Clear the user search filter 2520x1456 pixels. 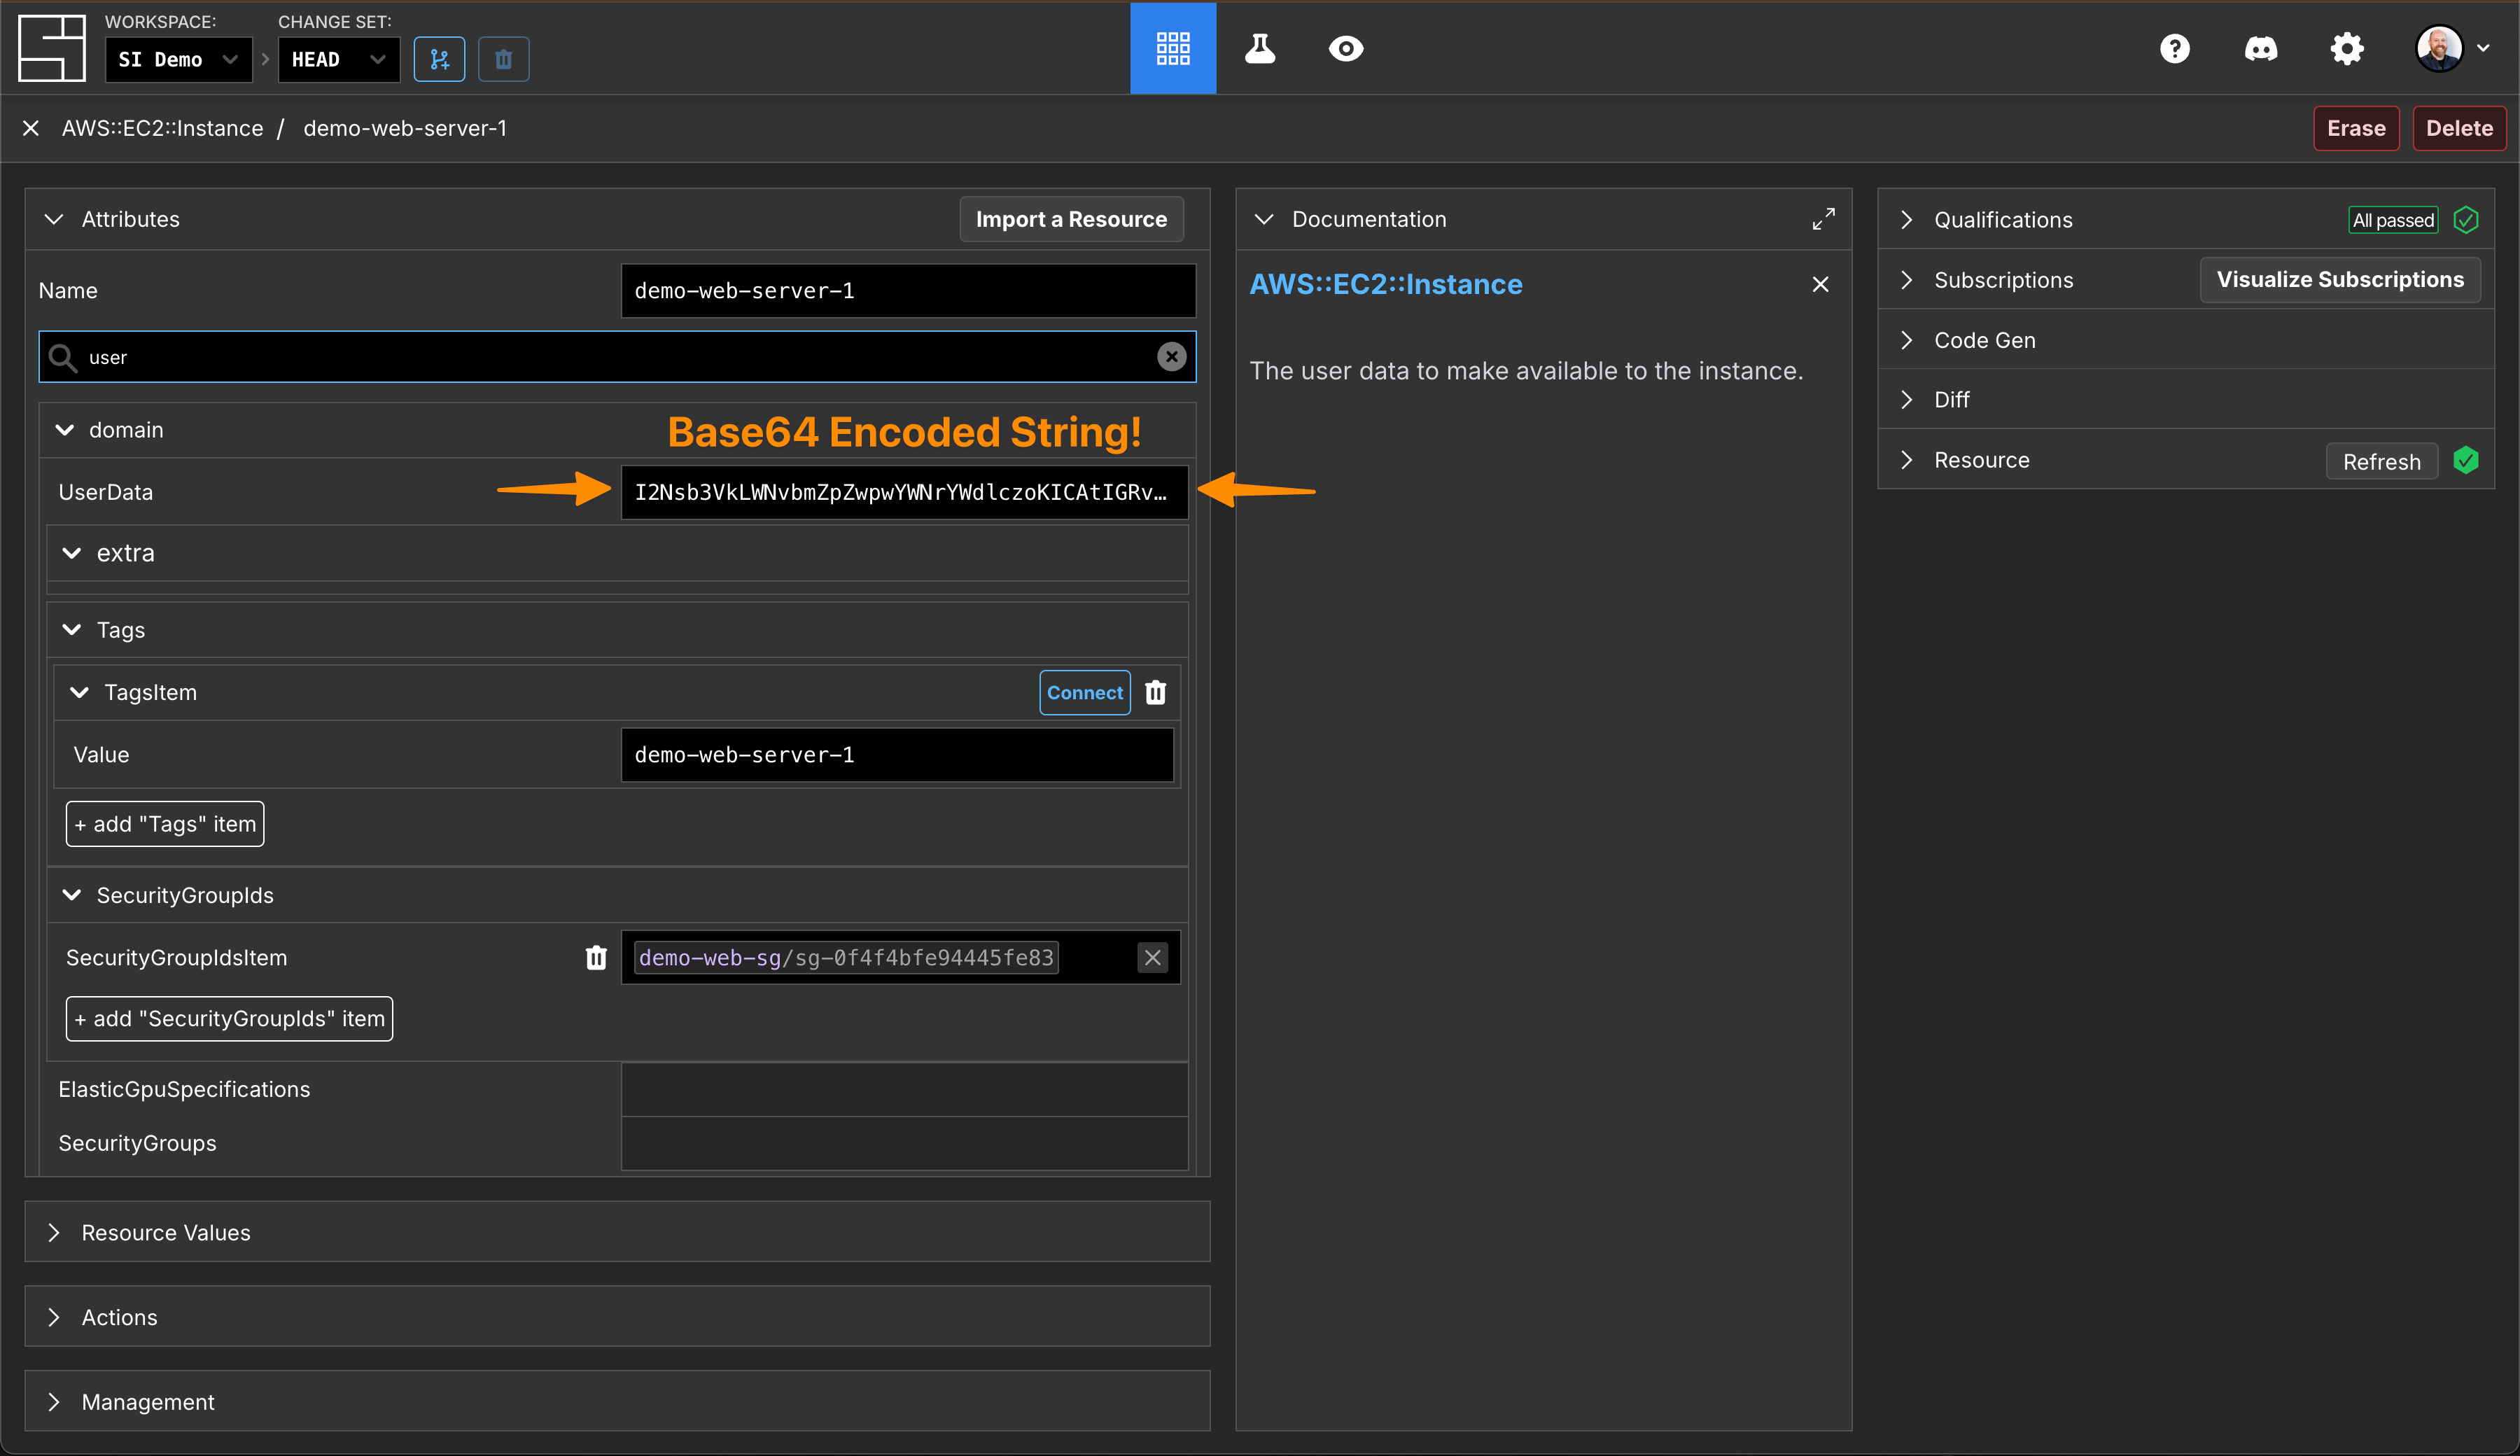(x=1171, y=356)
